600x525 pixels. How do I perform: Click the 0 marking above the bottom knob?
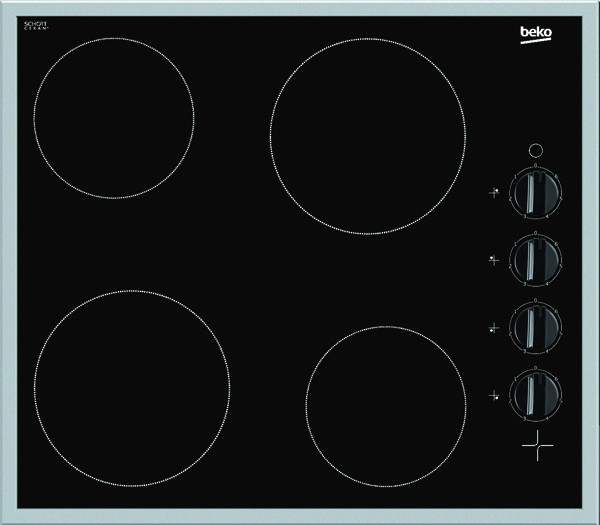535,368
